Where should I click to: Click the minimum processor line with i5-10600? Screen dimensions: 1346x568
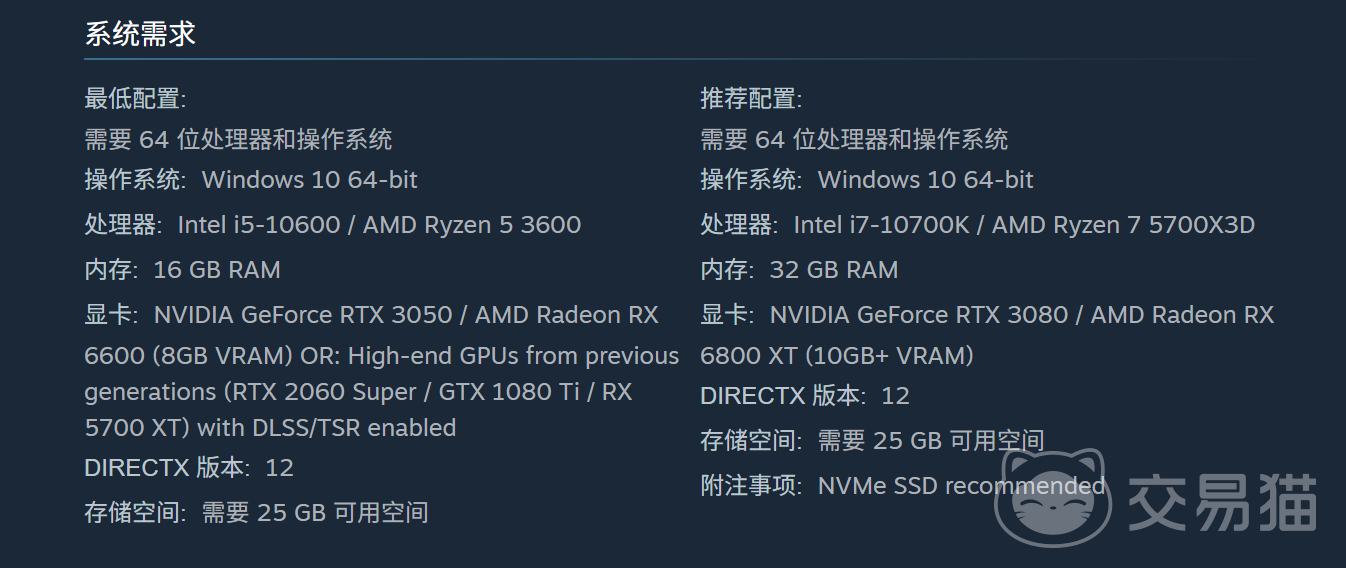[x=332, y=225]
